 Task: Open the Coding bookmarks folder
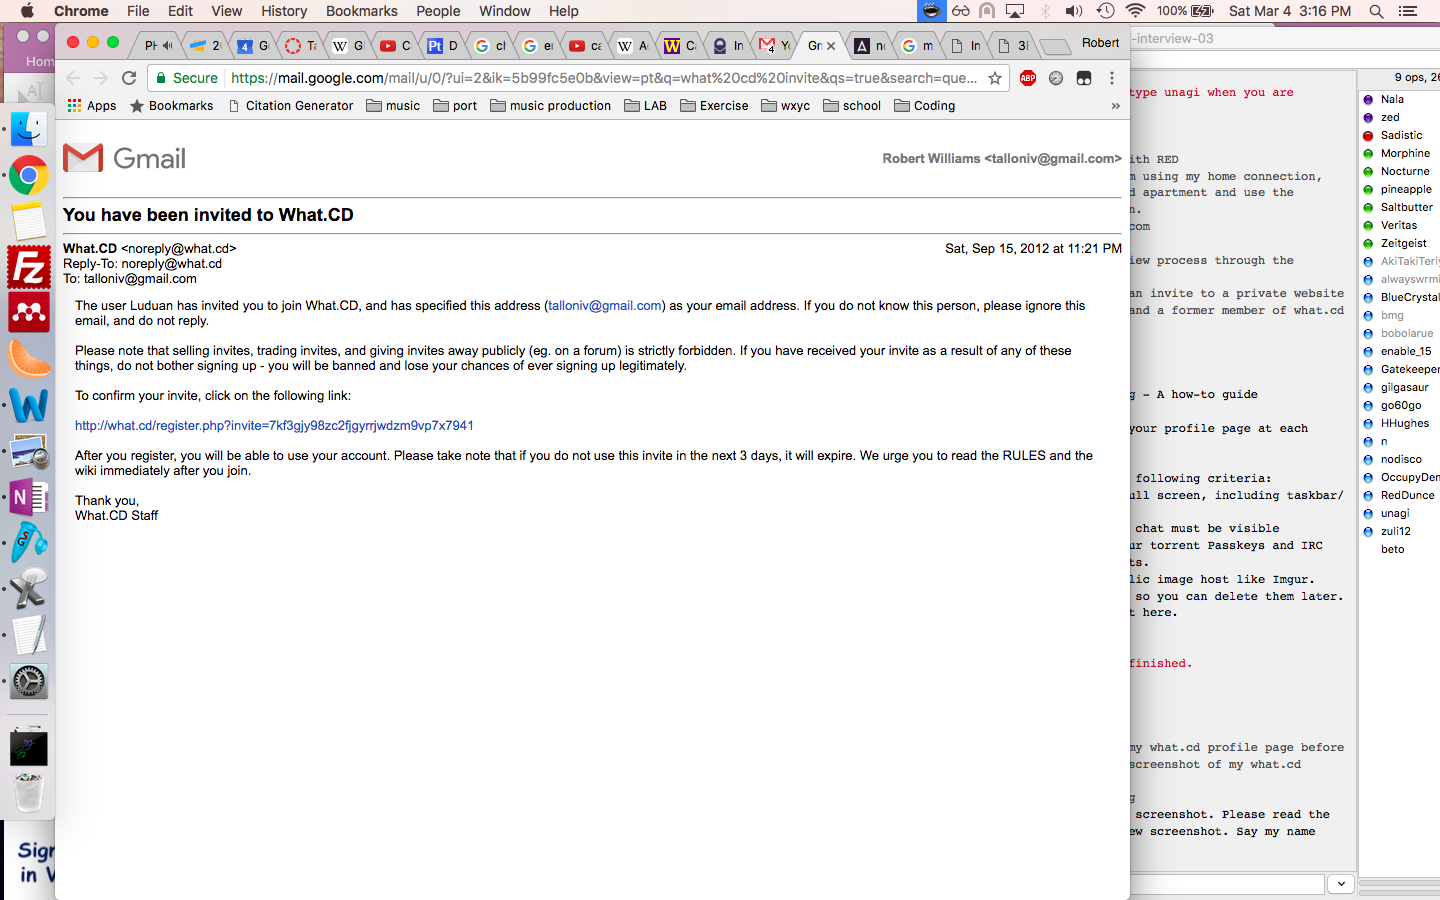tap(925, 106)
